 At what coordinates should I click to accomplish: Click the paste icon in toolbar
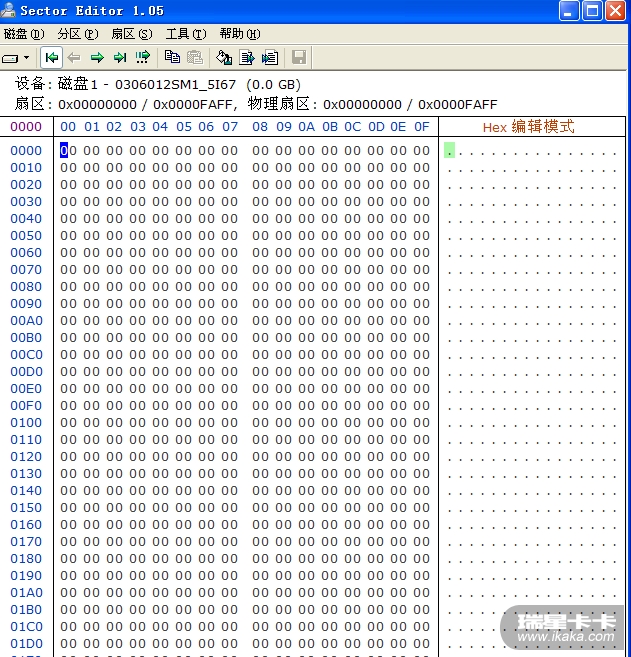[x=195, y=57]
